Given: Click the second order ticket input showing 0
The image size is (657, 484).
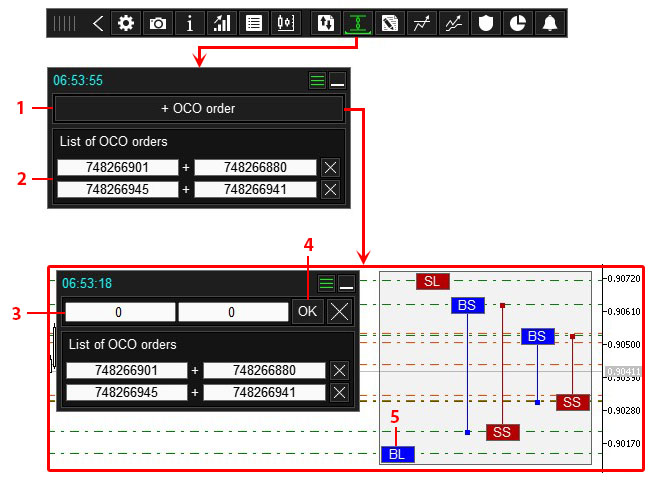Looking at the screenshot, I should (233, 312).
